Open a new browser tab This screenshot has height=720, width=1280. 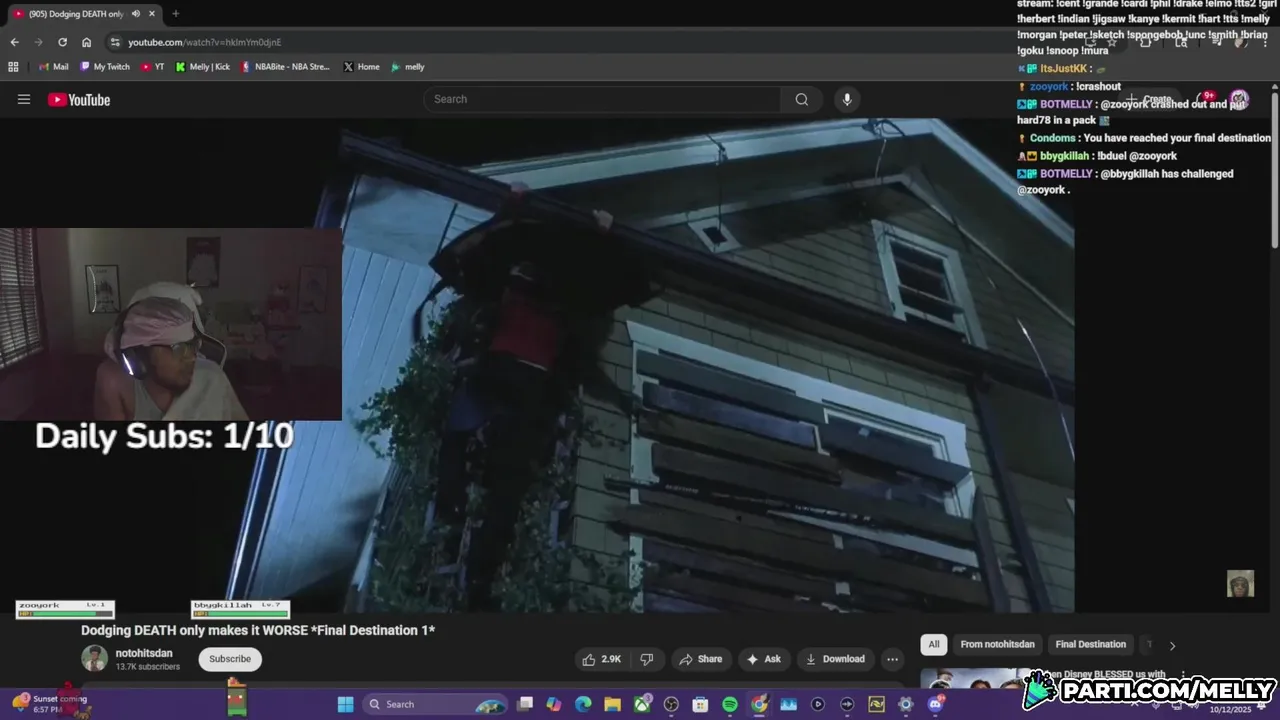pos(176,14)
